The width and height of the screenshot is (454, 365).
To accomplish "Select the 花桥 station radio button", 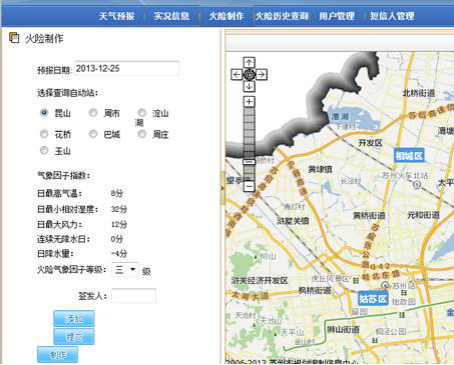I will click(x=44, y=134).
